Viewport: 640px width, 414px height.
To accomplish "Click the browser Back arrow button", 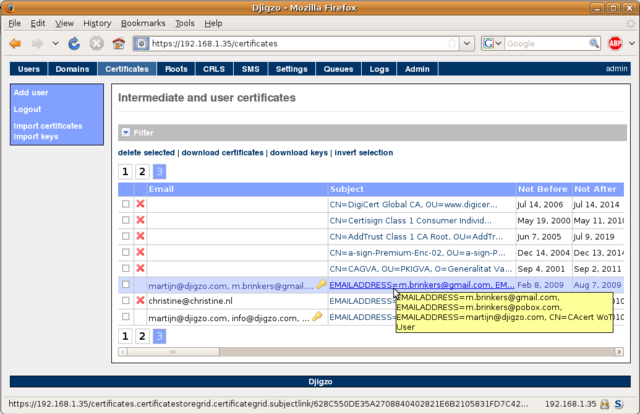I will click(x=15, y=44).
